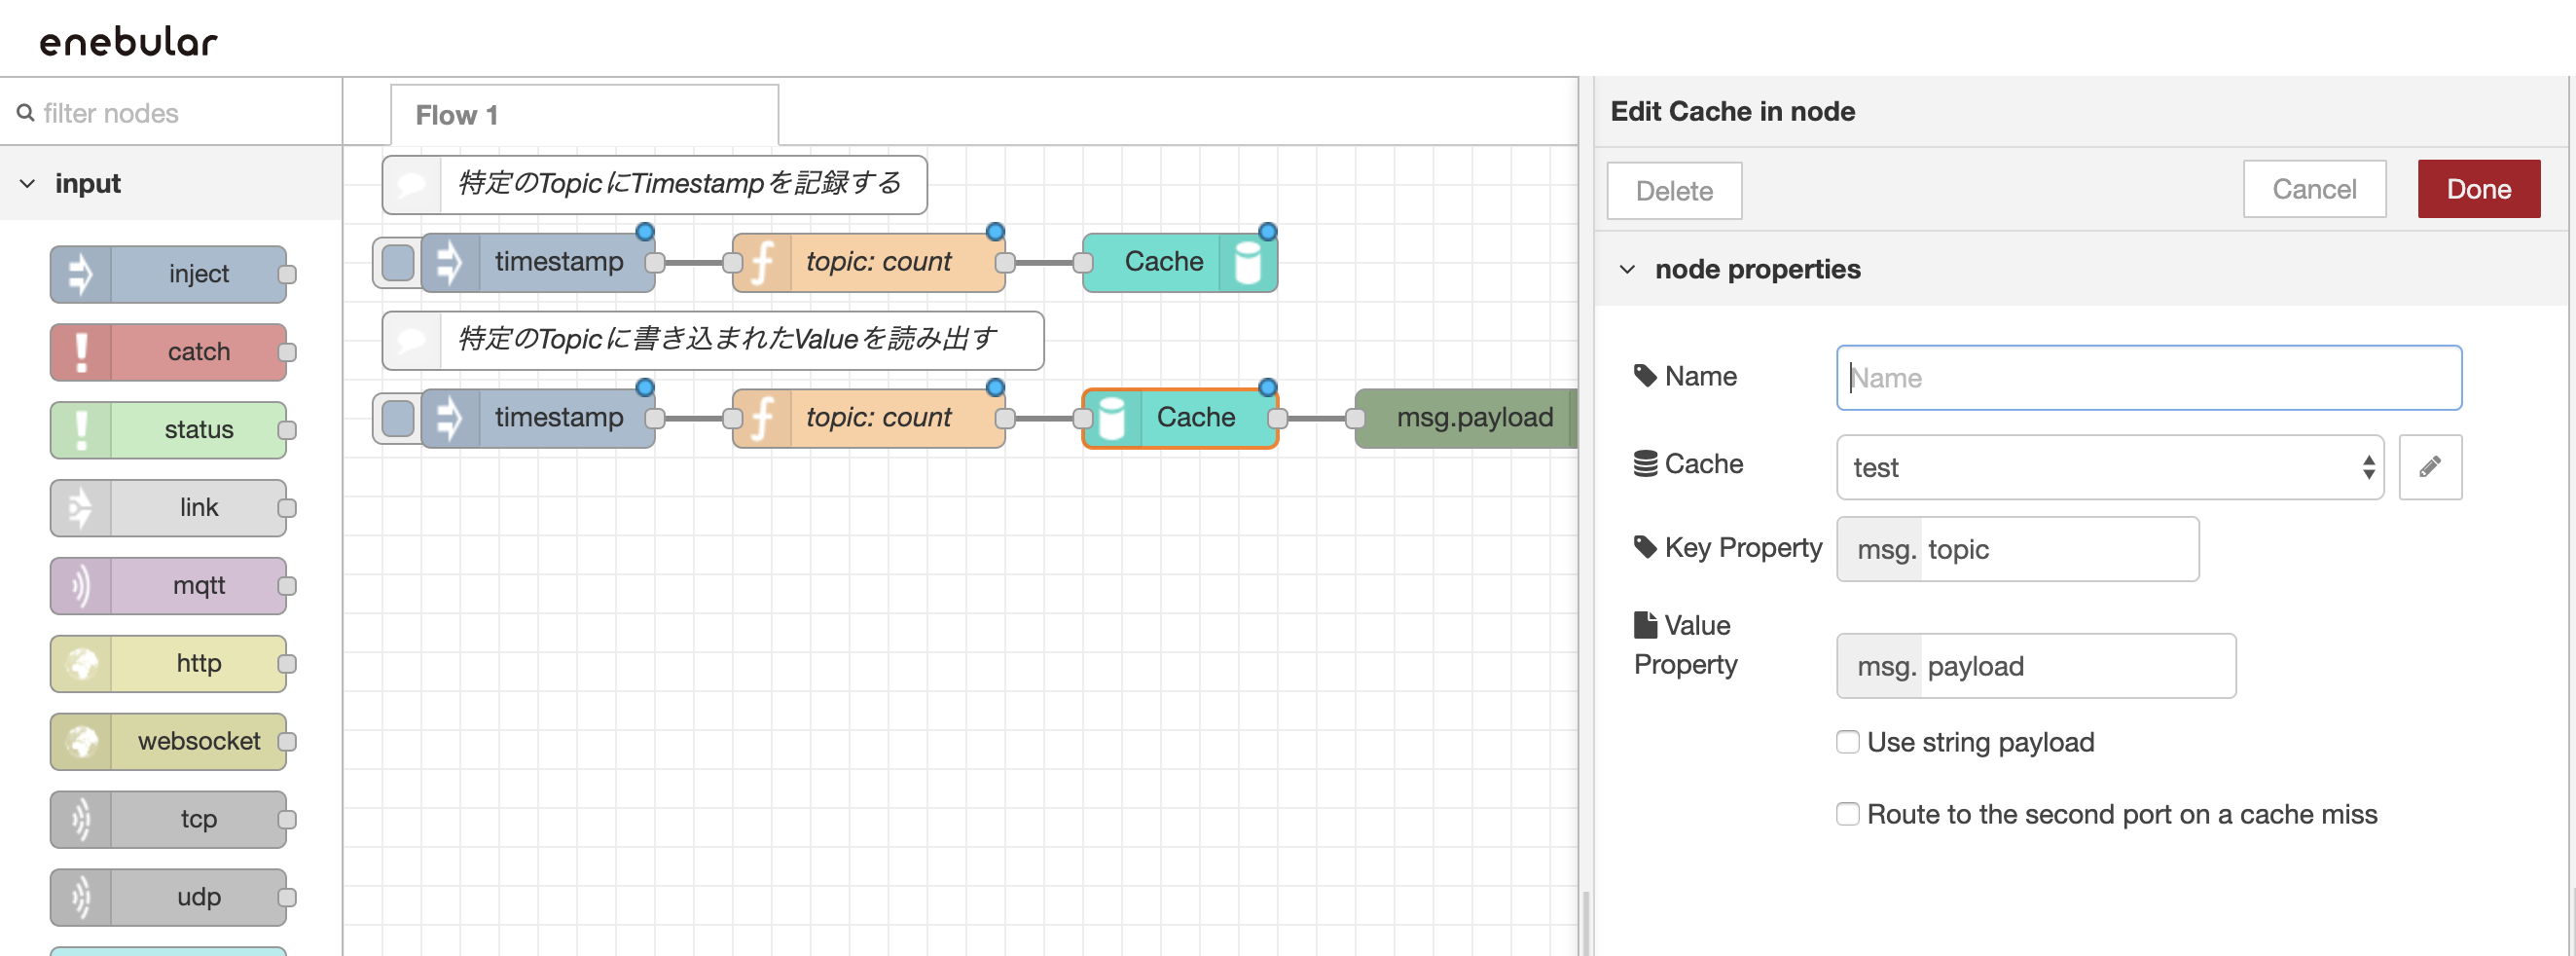Click the database icon on selected Cache node
Screen dimensions: 2576x956
point(1111,418)
